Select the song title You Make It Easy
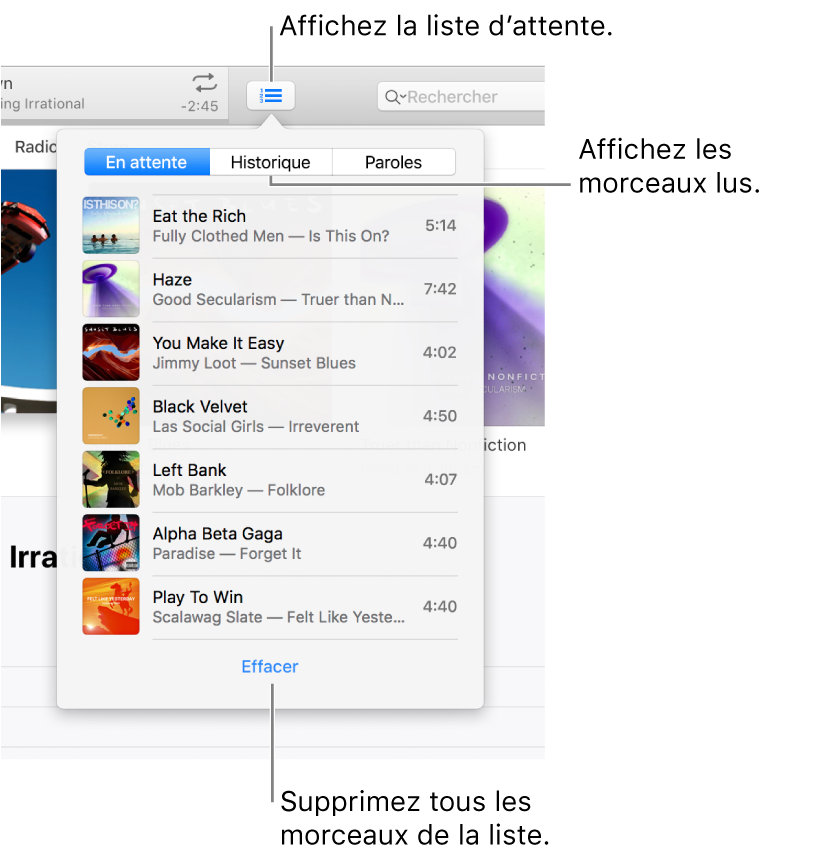This screenshot has height=857, width=825. tap(218, 343)
